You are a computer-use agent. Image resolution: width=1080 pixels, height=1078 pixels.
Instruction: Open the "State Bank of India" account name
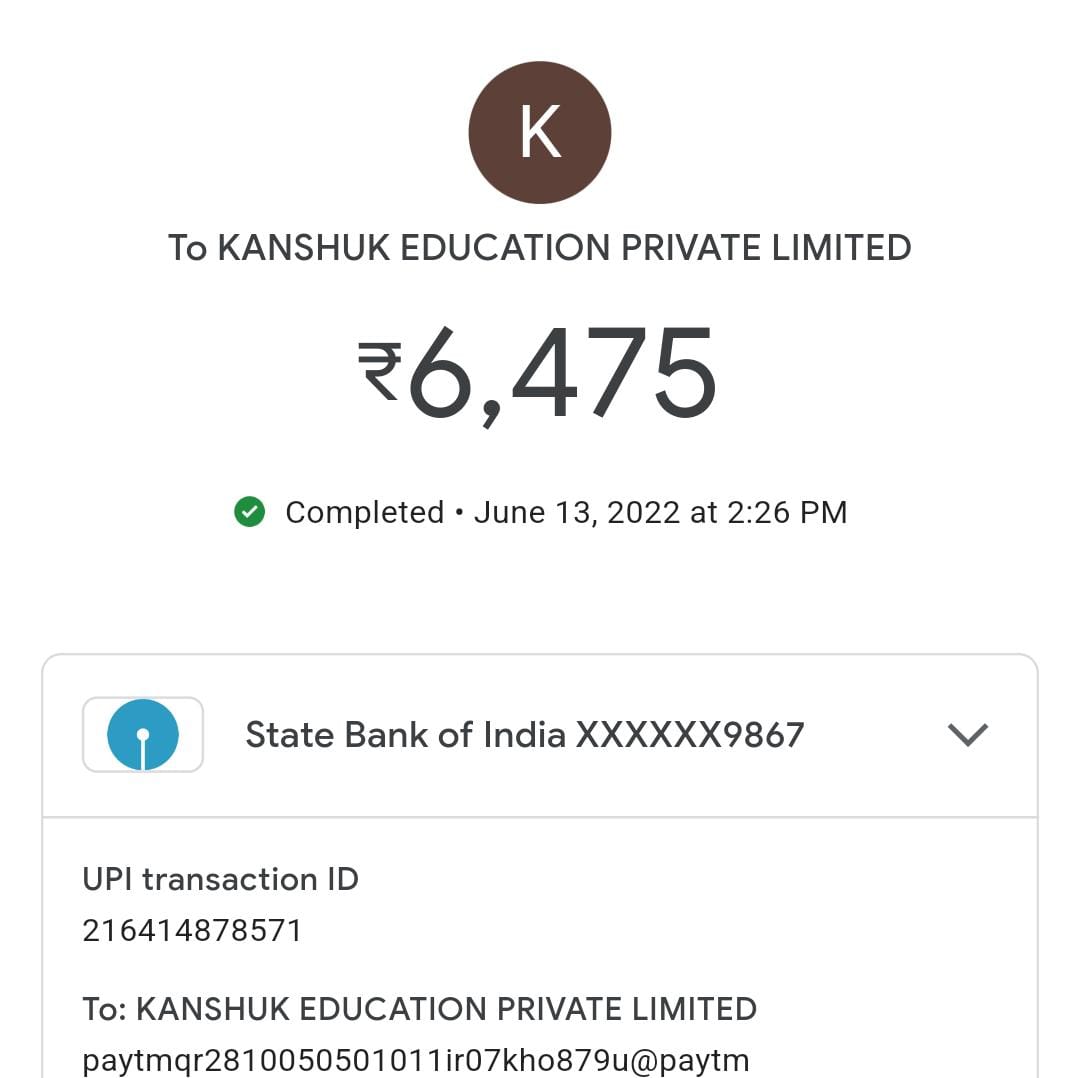pos(405,735)
